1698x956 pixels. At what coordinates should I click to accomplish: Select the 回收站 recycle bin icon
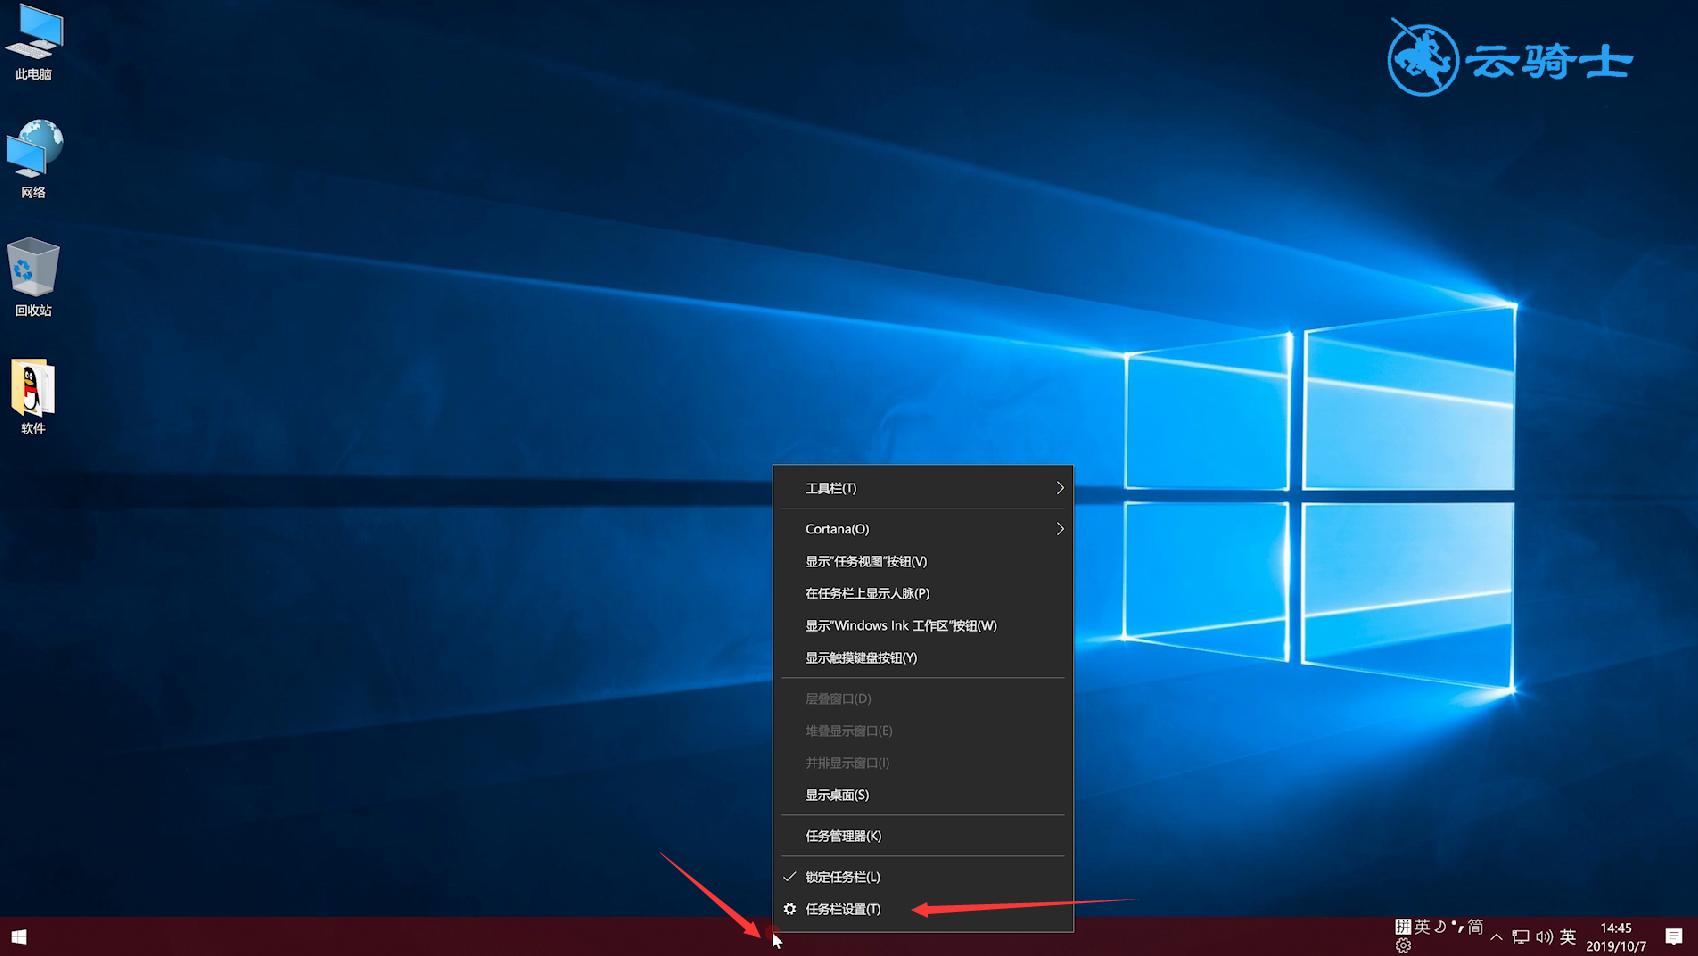pos(33,276)
